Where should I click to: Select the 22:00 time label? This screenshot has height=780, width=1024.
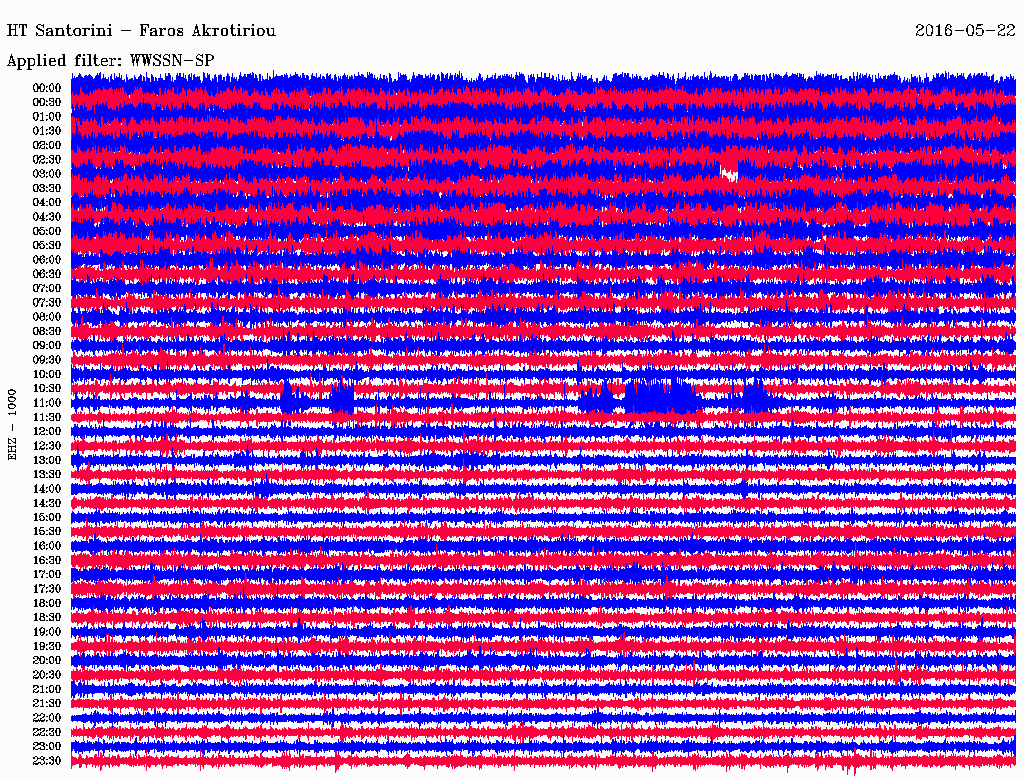47,718
